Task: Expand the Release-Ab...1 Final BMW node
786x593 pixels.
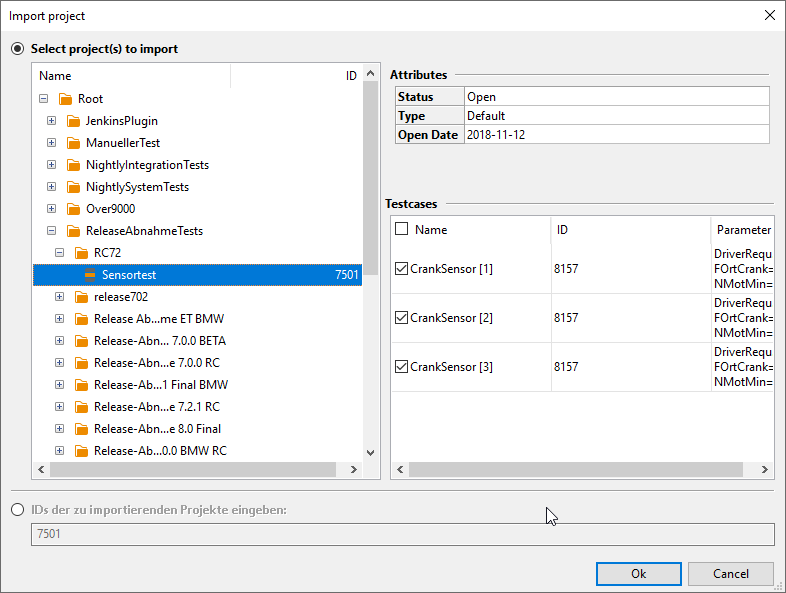Action: tap(60, 385)
